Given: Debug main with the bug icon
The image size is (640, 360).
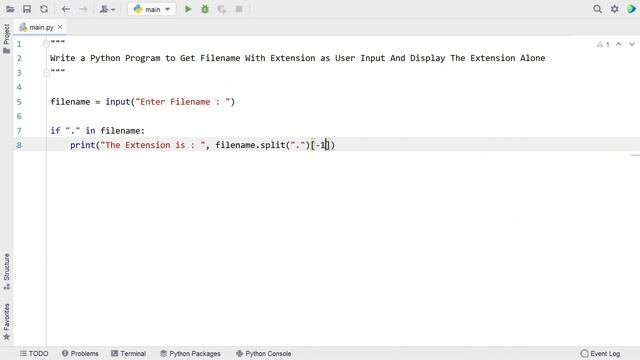Looking at the screenshot, I should 205,9.
